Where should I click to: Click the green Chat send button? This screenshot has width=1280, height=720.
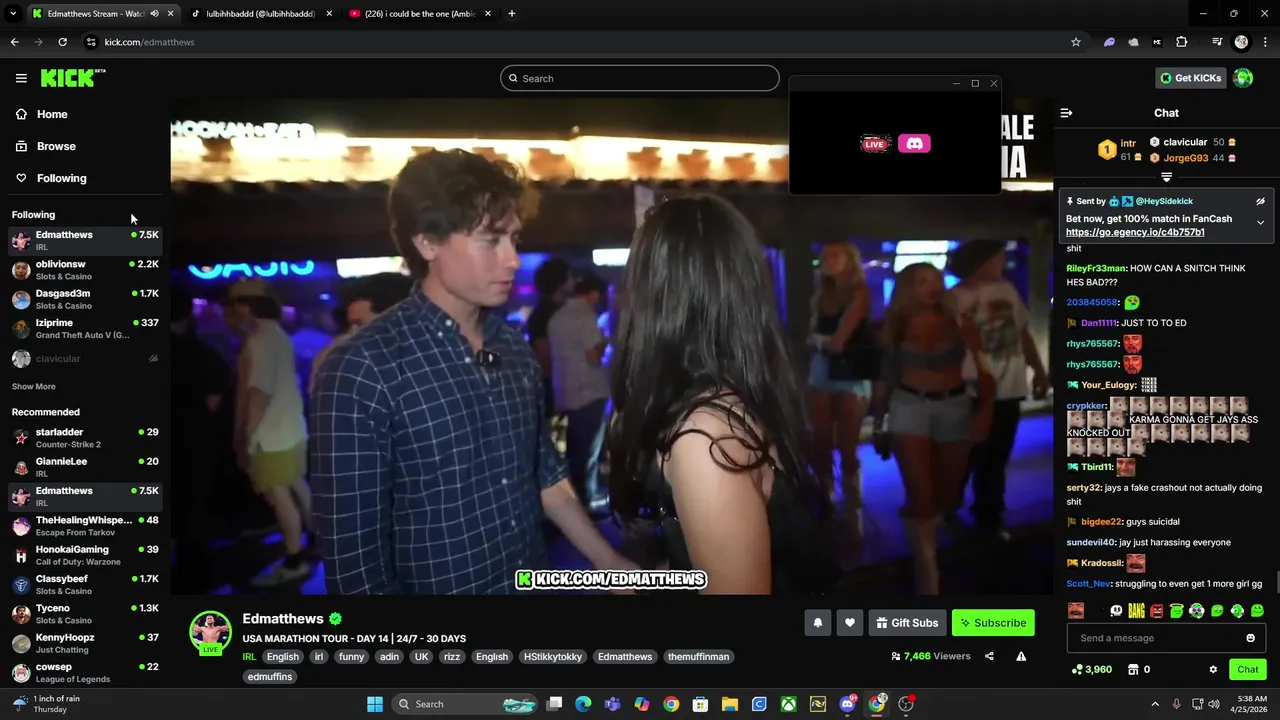pos(1247,670)
